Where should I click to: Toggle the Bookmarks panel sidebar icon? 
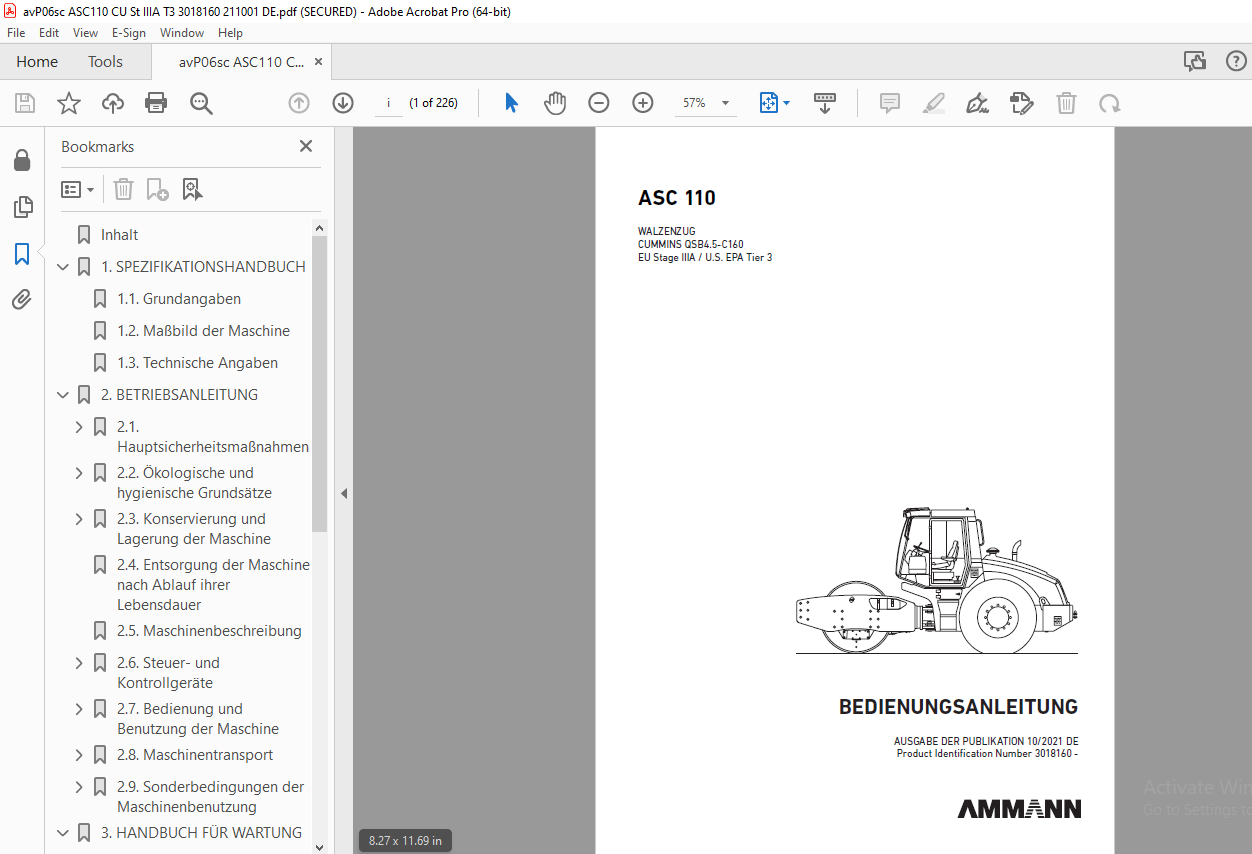pos(22,253)
